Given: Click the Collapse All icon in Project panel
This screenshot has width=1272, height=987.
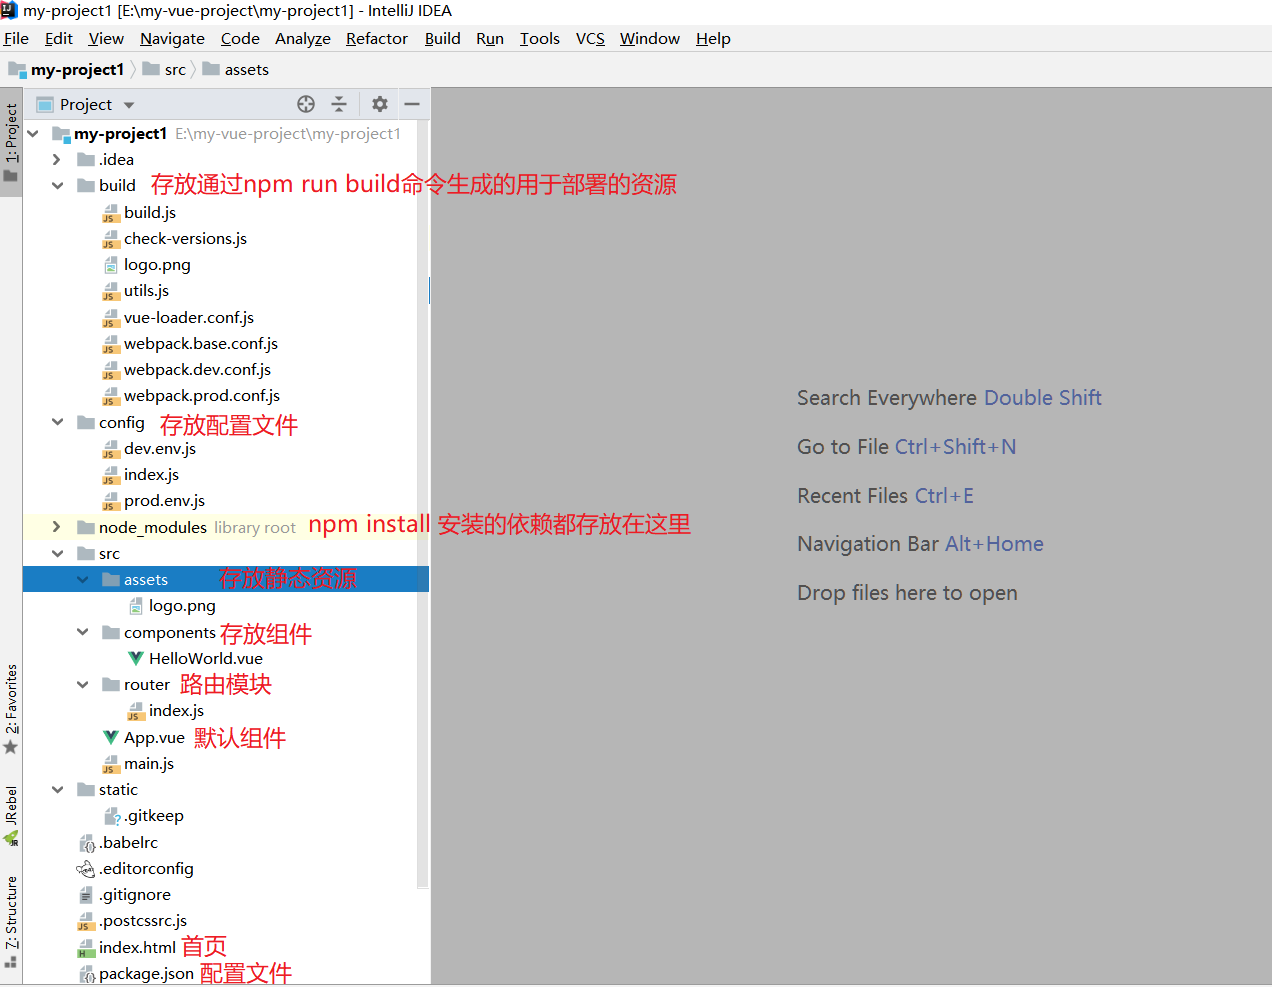Looking at the screenshot, I should click(339, 104).
